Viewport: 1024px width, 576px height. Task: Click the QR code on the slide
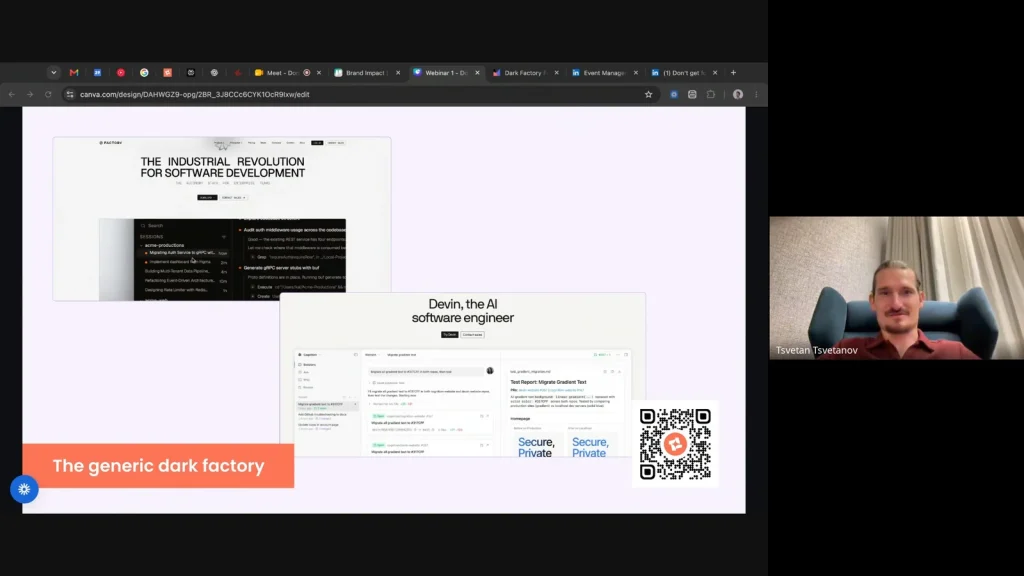(675, 444)
